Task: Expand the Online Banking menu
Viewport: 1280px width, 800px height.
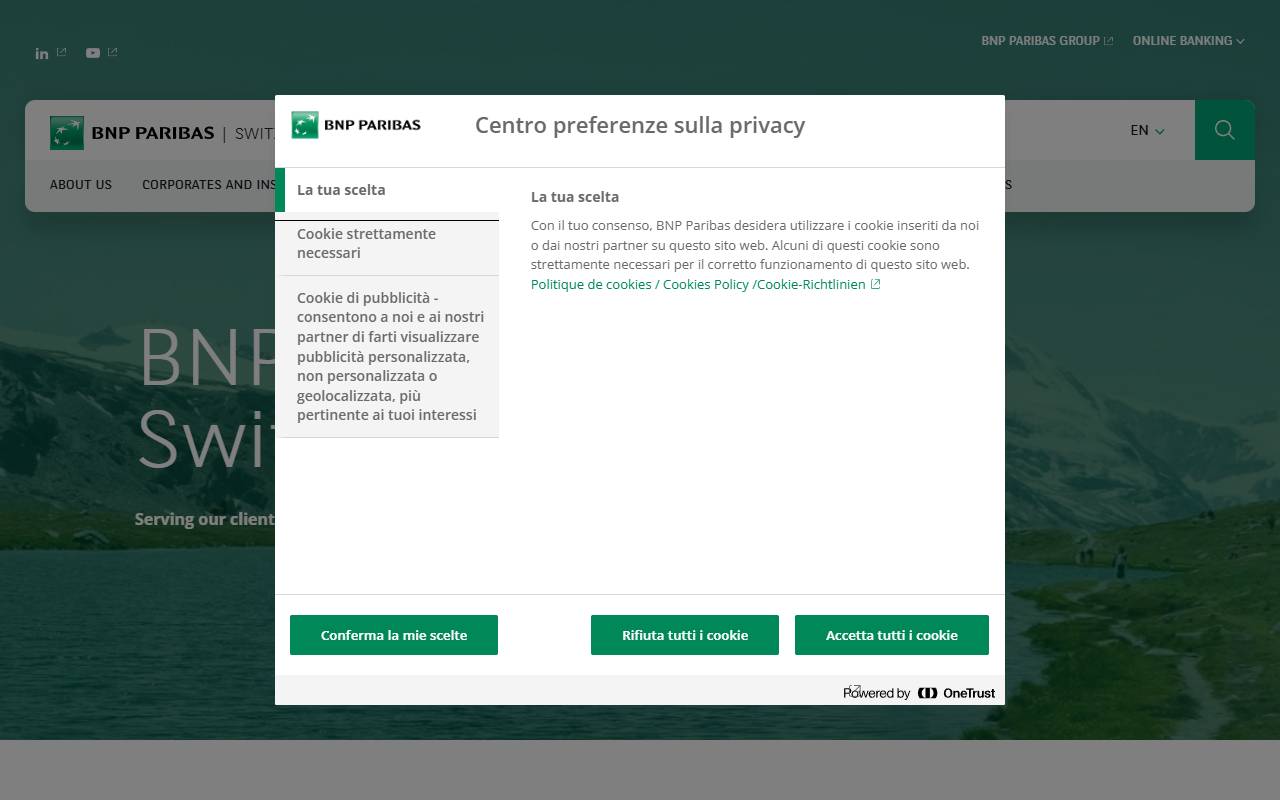Action: click(1188, 41)
